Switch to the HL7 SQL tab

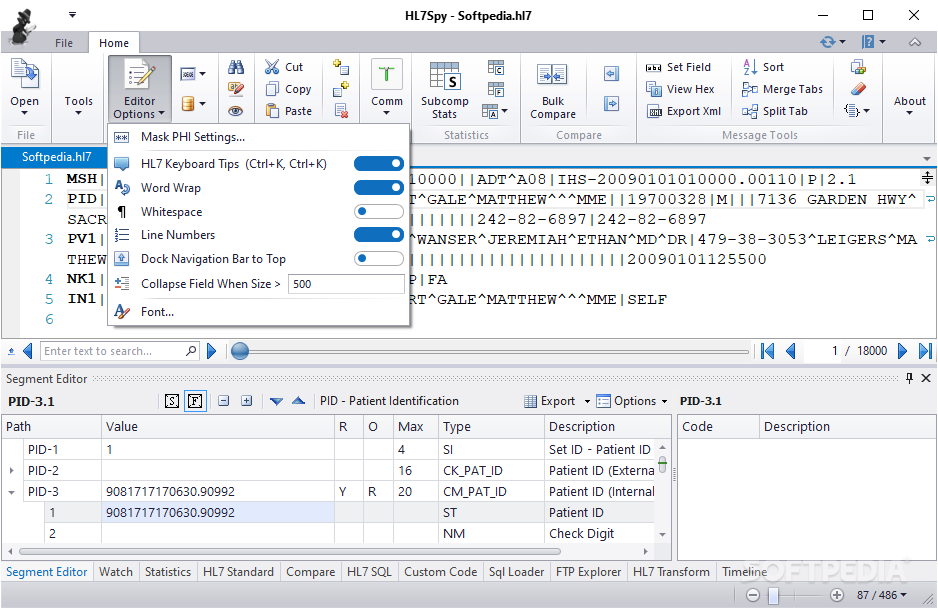[x=369, y=572]
